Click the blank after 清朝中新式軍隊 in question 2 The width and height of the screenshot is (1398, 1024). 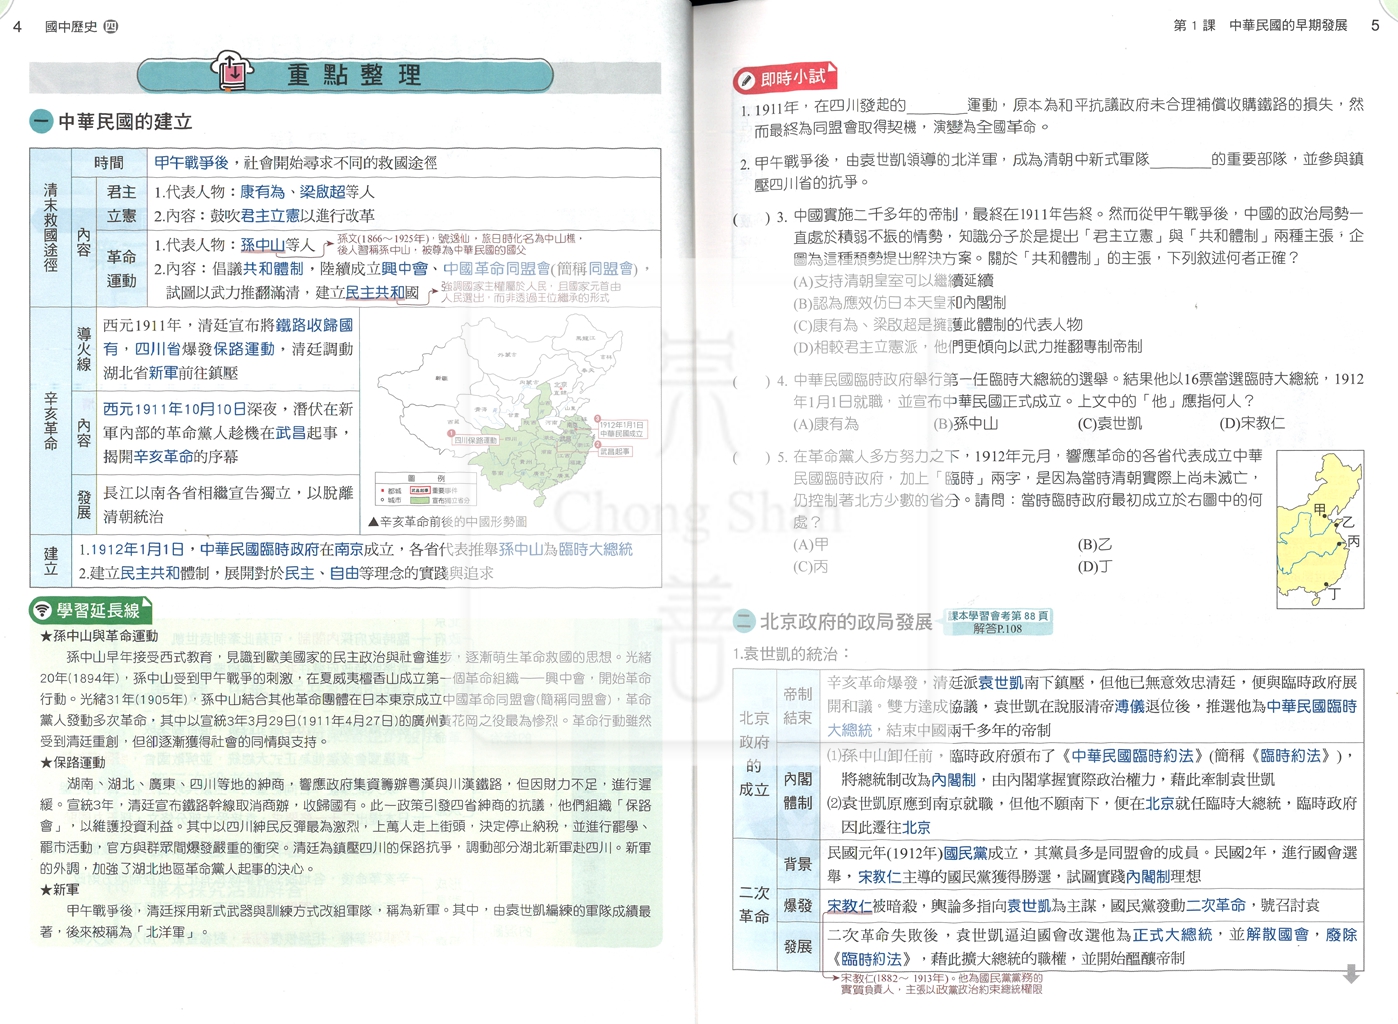[x=1180, y=159]
